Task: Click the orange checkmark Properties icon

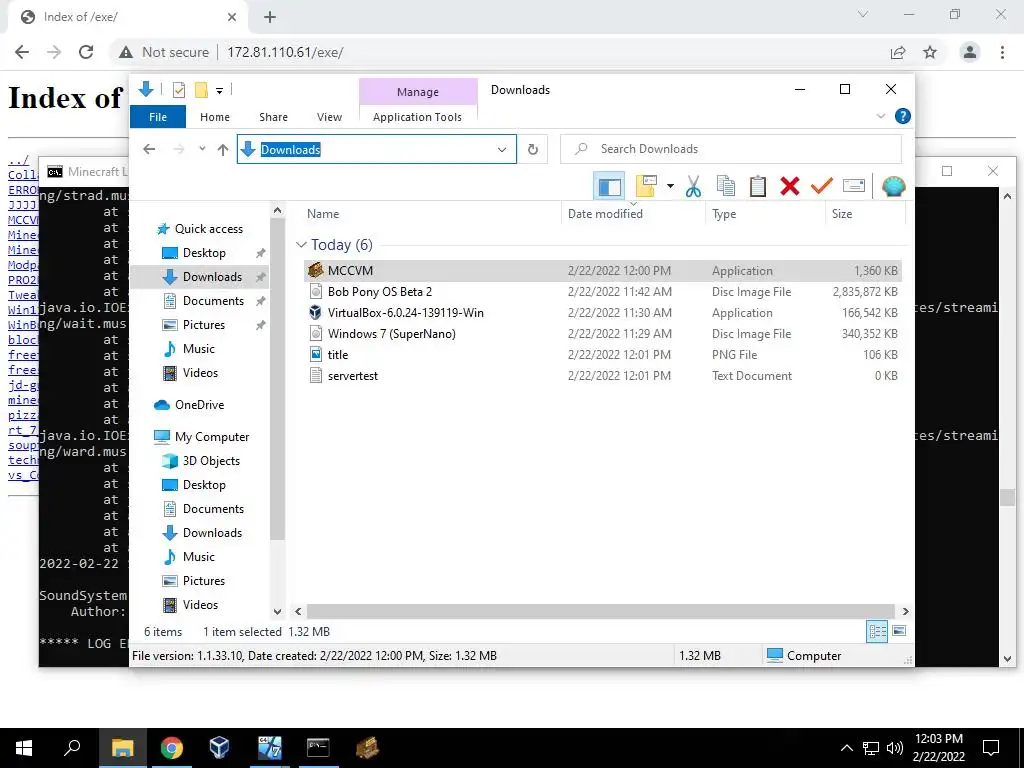Action: pyautogui.click(x=822, y=187)
